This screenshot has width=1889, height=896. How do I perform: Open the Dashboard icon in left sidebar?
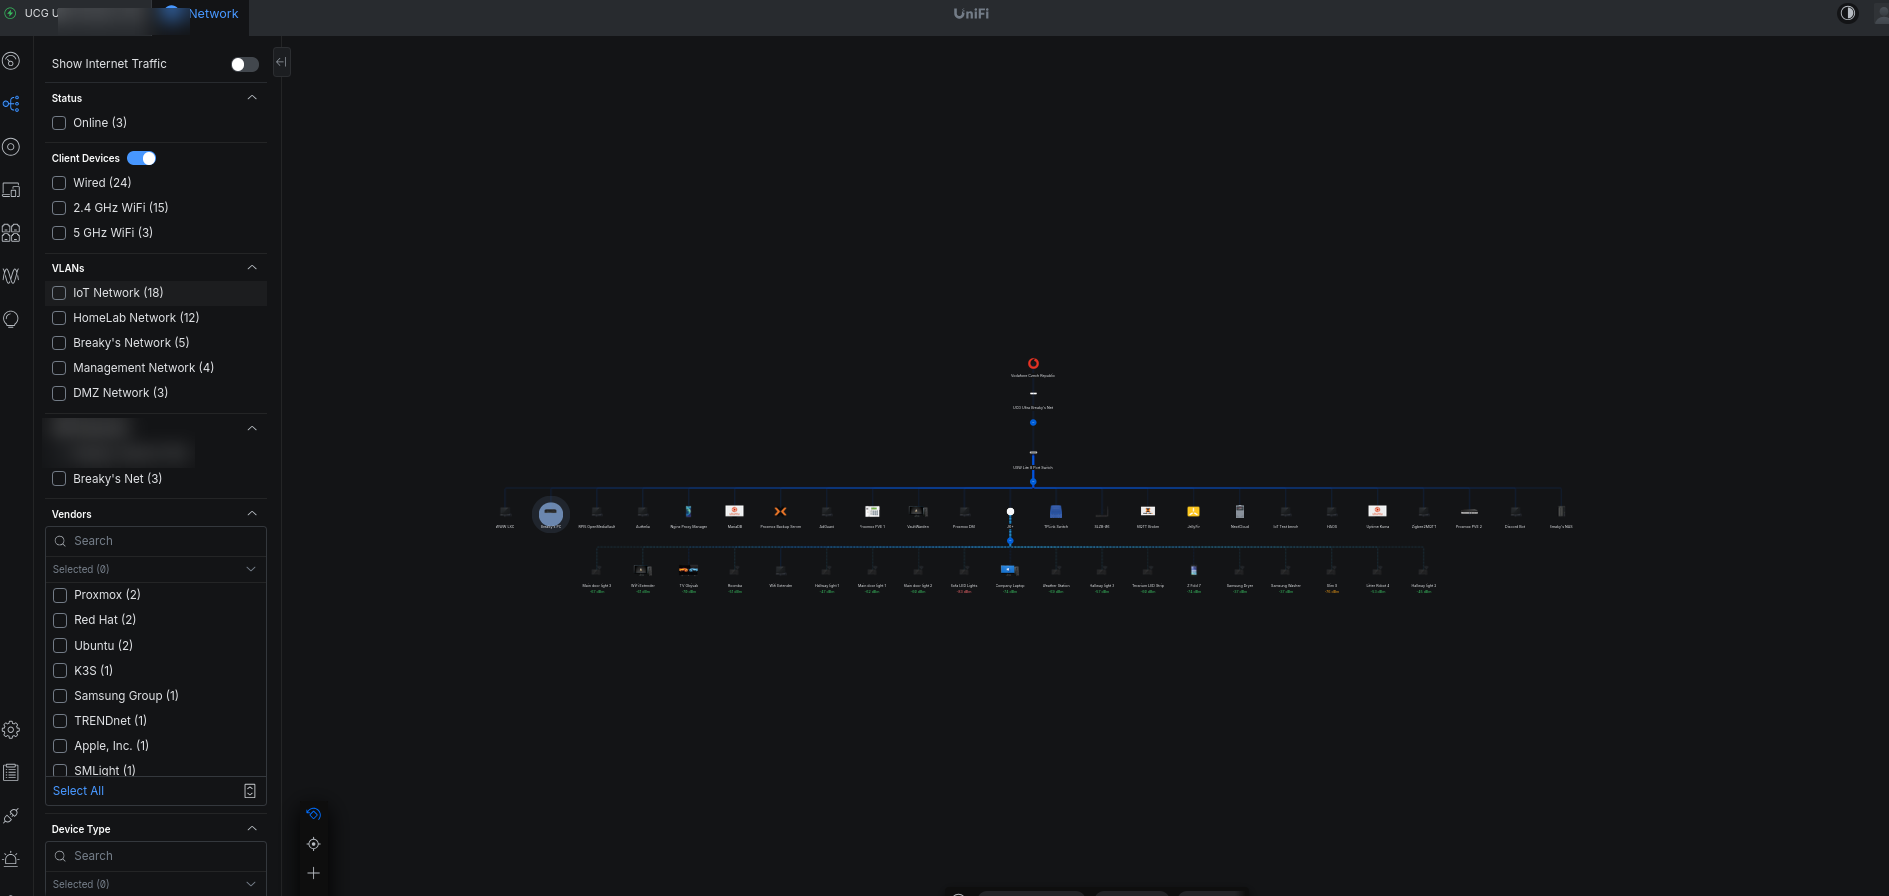[x=11, y=61]
